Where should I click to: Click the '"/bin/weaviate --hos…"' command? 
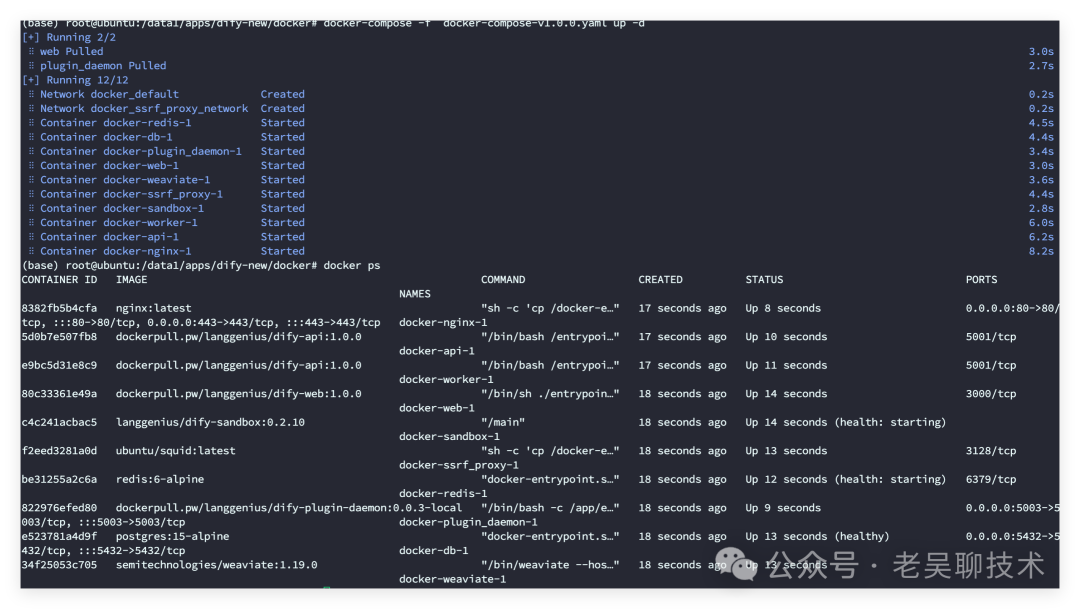click(x=550, y=565)
